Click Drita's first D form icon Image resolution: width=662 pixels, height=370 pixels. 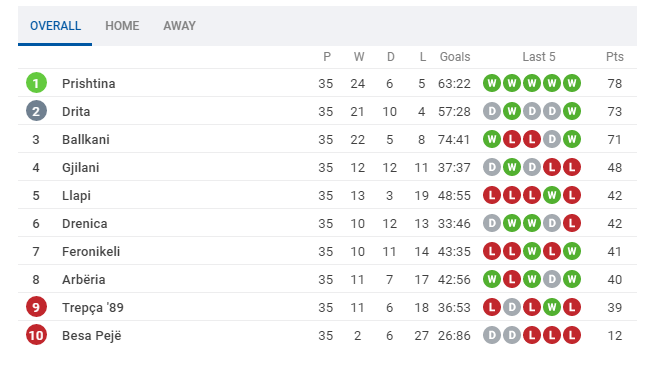pyautogui.click(x=492, y=111)
